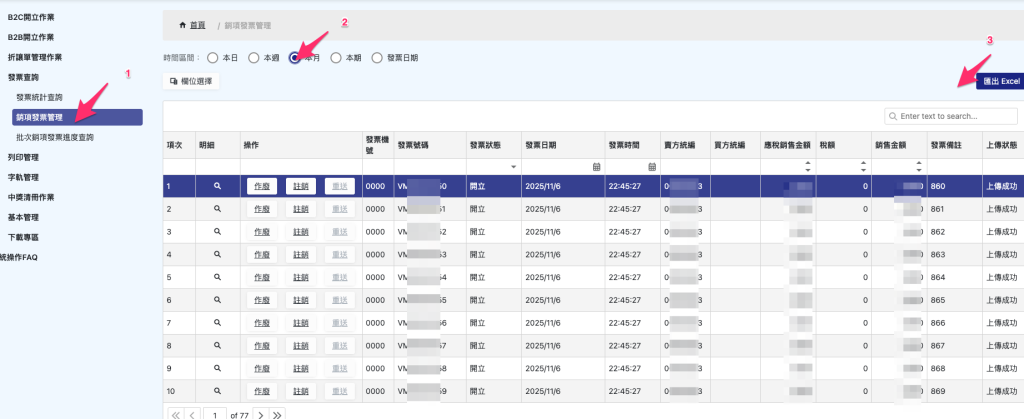Jump to the last page of results
Screen dimensions: 1024x419
point(277,413)
